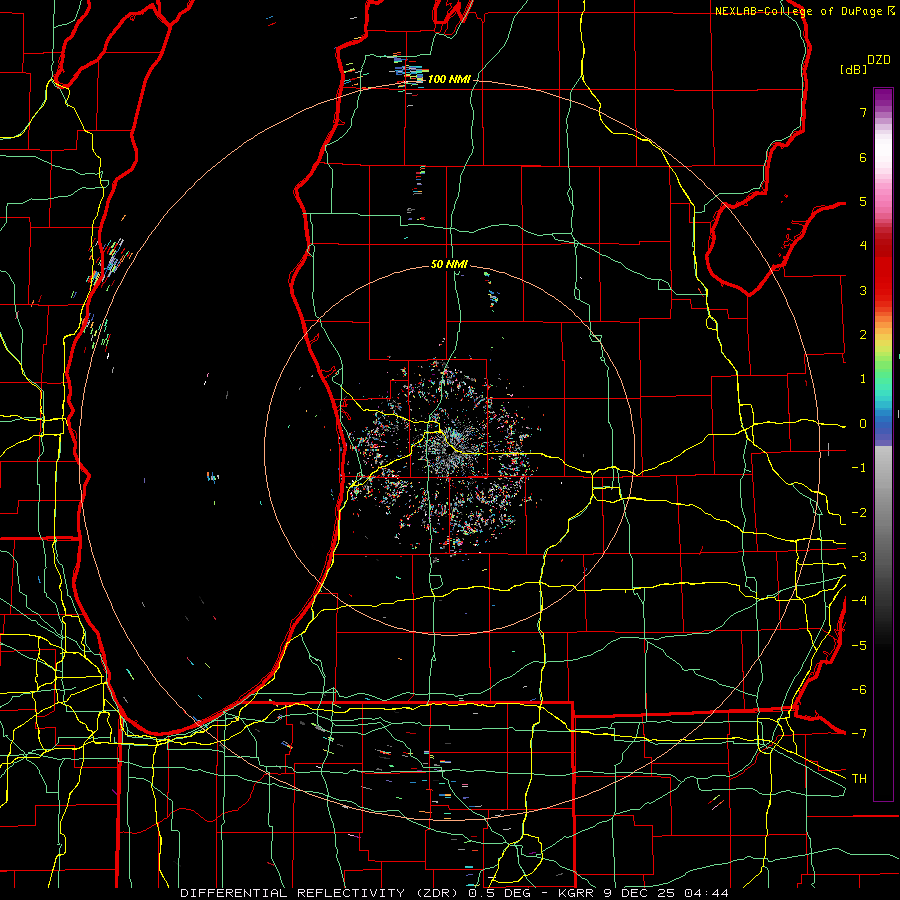Click the TH threshold label on scale

859,779
